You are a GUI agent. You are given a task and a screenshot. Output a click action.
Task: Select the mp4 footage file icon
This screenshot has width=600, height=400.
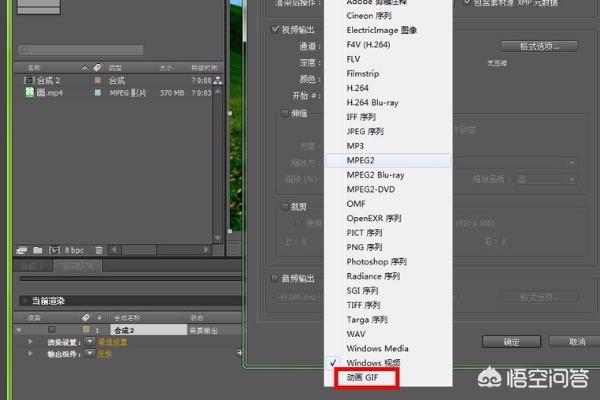click(29, 93)
